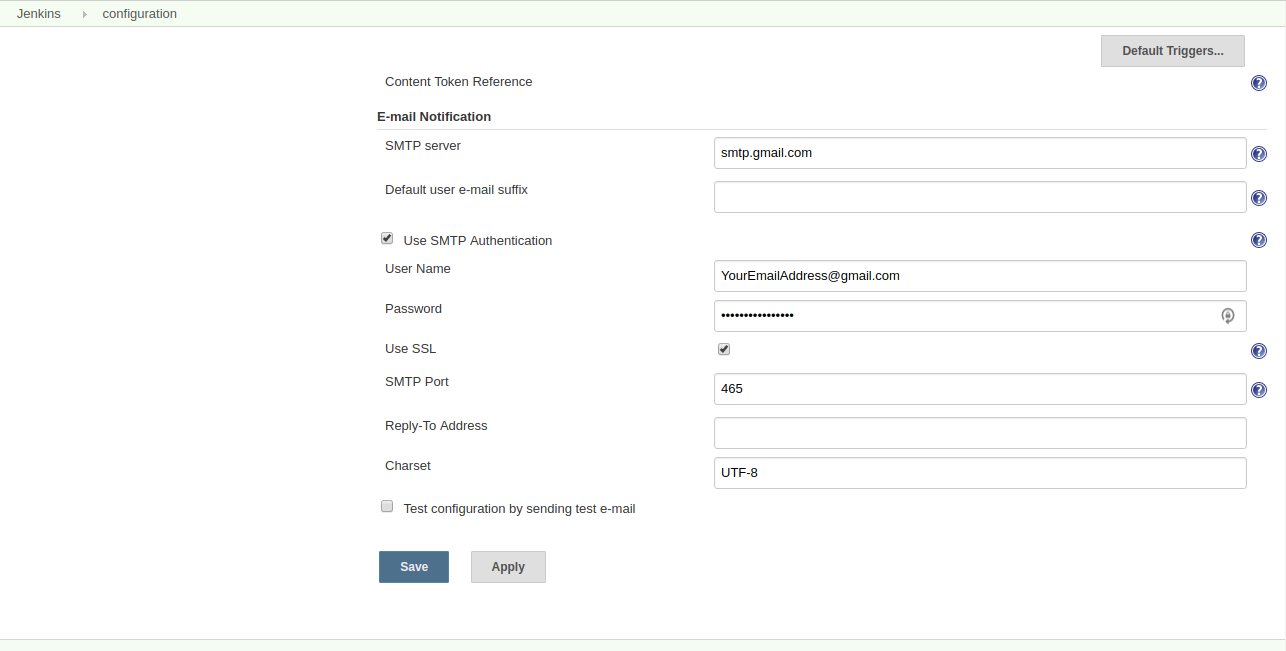Open the Default Triggers dialog
The width and height of the screenshot is (1286, 651).
(x=1172, y=50)
